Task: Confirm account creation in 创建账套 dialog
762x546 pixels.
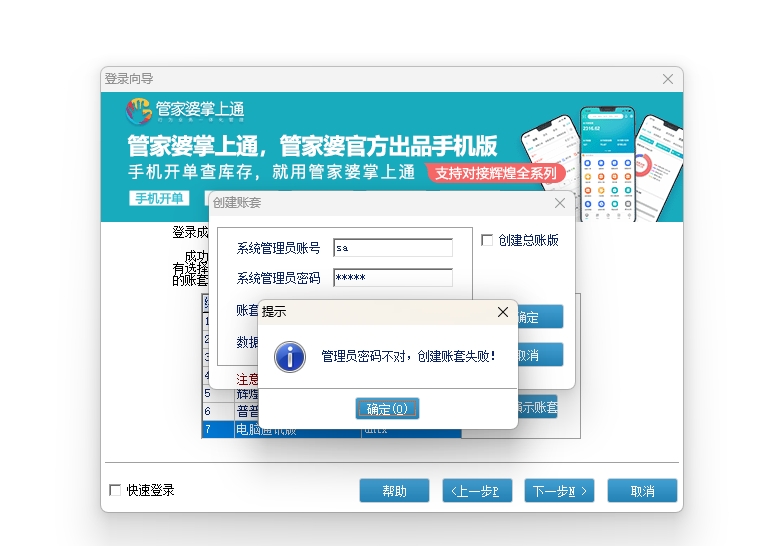Action: click(x=540, y=317)
